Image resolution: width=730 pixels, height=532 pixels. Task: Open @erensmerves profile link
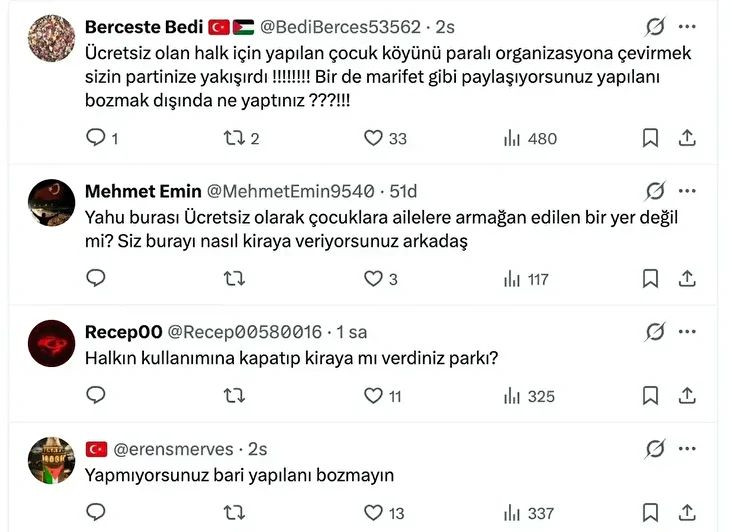click(x=174, y=449)
